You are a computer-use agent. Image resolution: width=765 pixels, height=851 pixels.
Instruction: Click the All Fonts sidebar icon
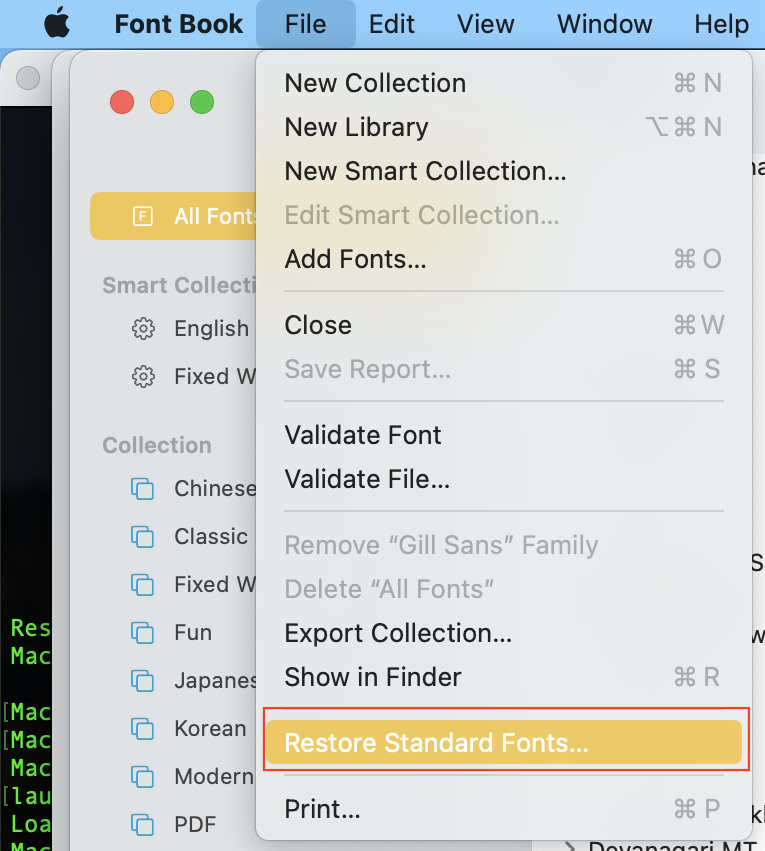pos(143,216)
